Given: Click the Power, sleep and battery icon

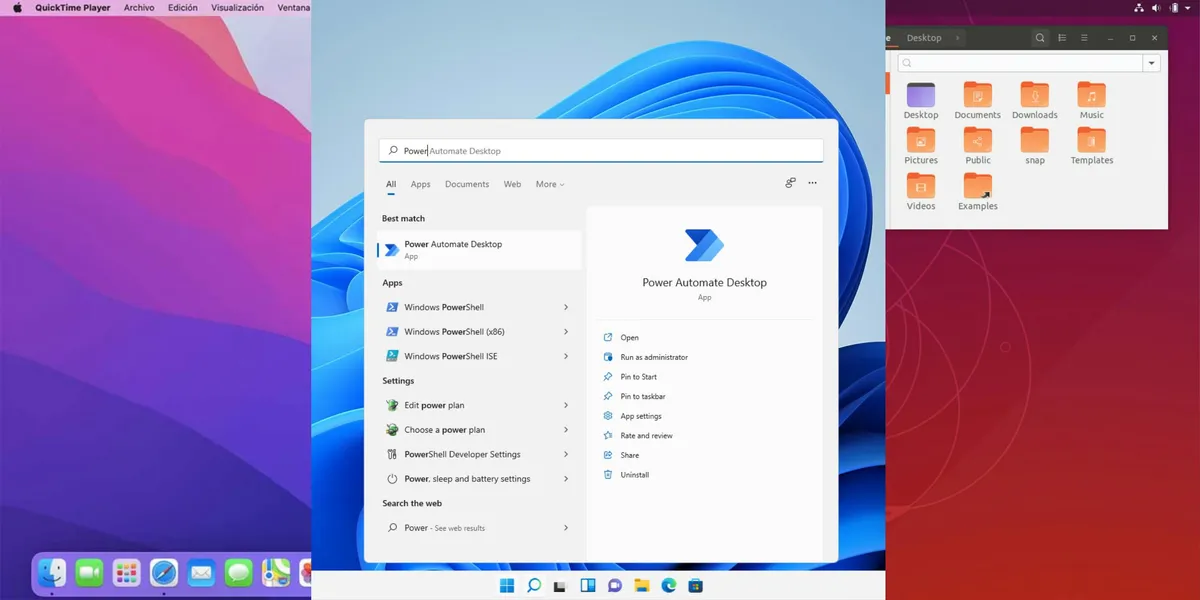Looking at the screenshot, I should (392, 479).
